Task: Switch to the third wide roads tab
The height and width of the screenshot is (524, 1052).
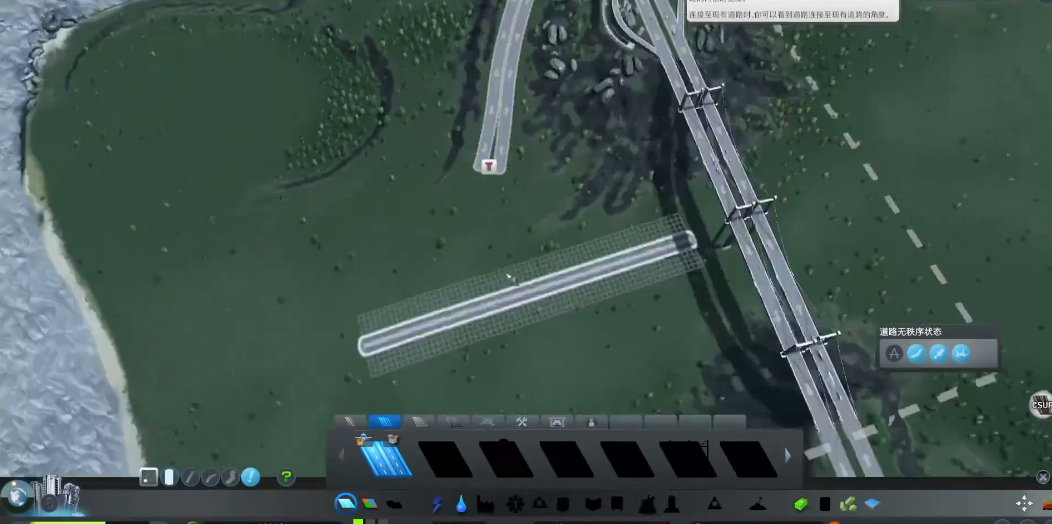Action: [419, 421]
